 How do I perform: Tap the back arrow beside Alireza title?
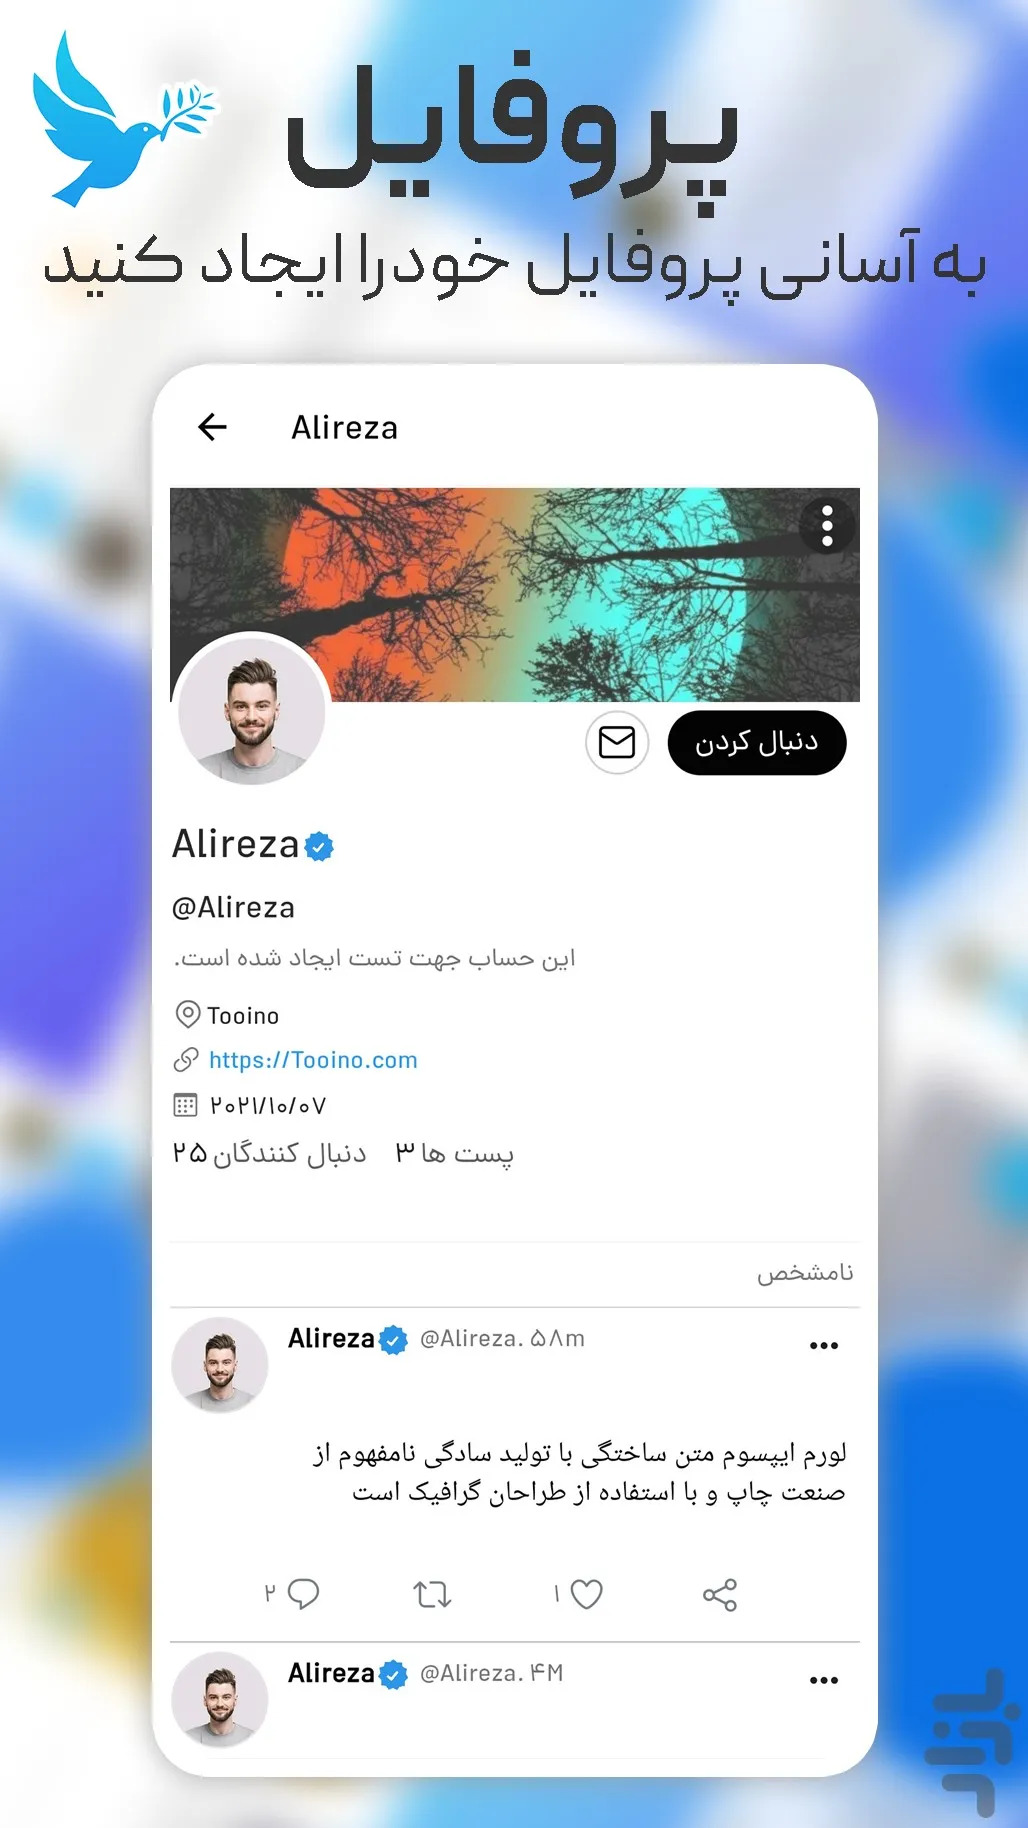tap(212, 428)
